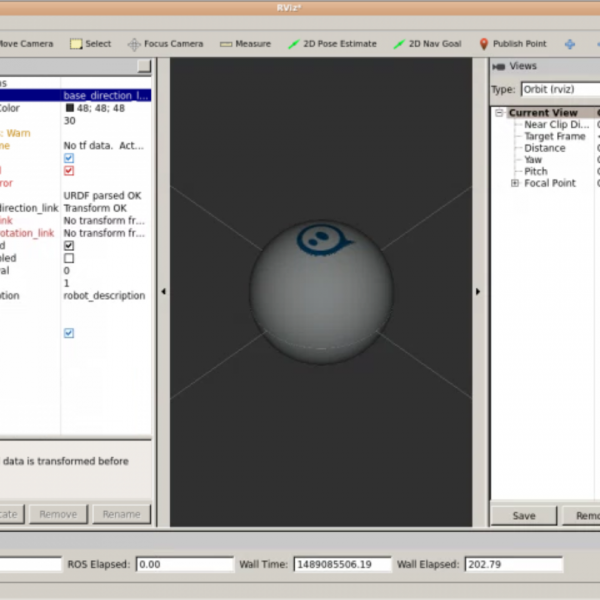The width and height of the screenshot is (600, 600).
Task: Open the view Type dropdown showing Orbit (rviz)
Action: 560,89
